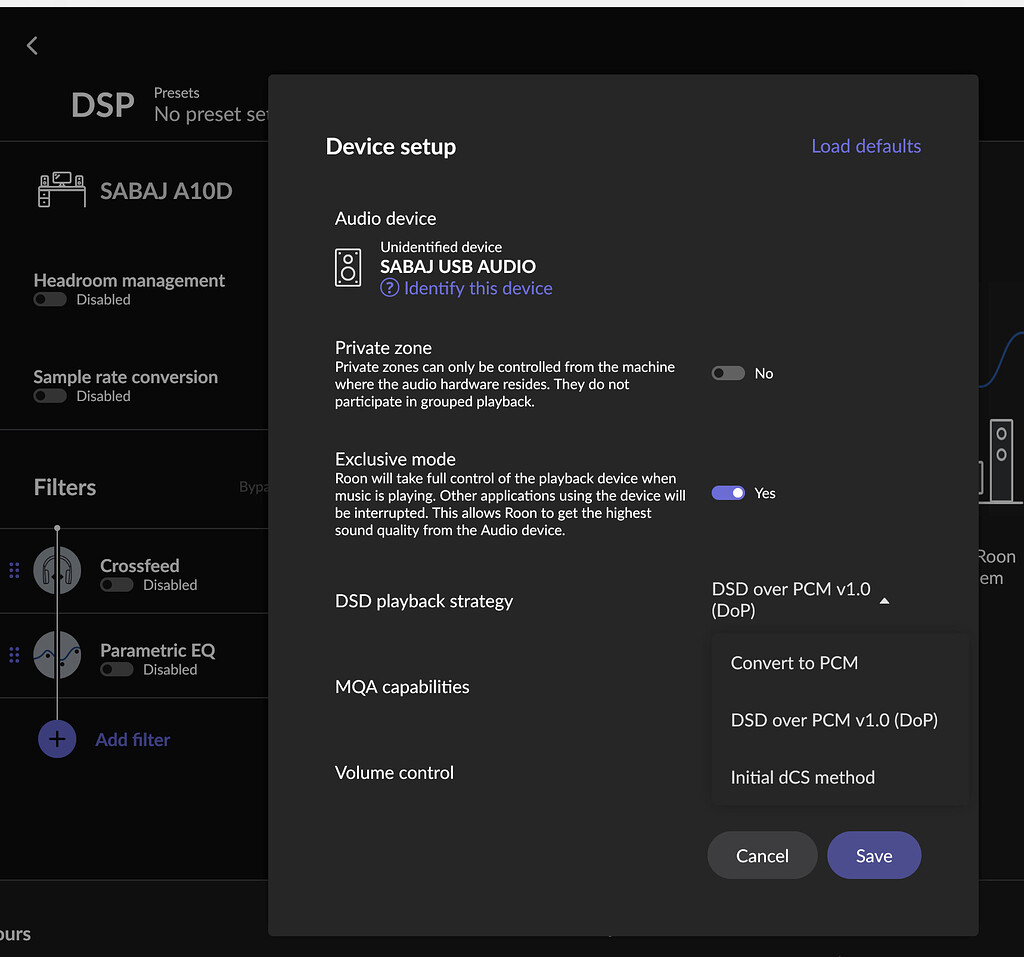Click the SABAJ USB AUDIO device name
Viewport: 1024px width, 957px height.
pyautogui.click(x=458, y=267)
